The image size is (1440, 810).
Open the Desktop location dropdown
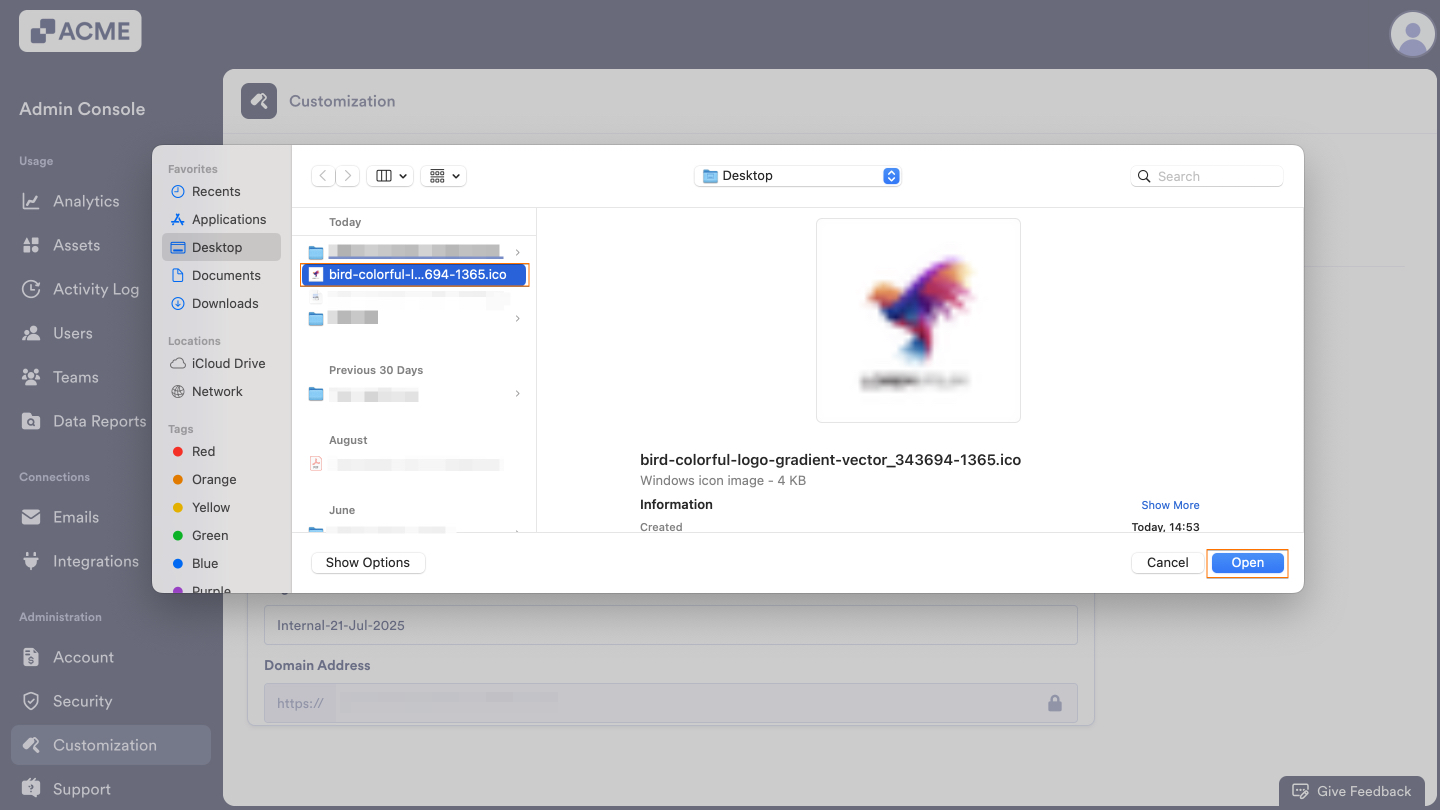click(797, 175)
